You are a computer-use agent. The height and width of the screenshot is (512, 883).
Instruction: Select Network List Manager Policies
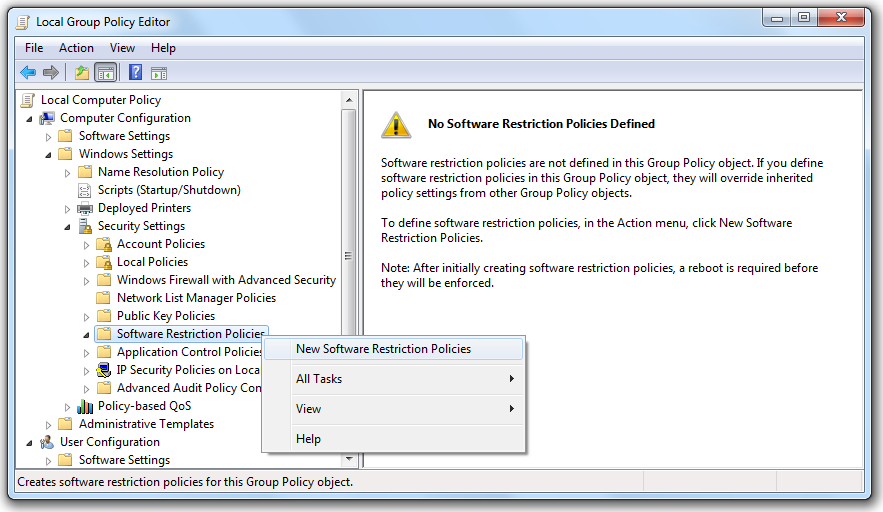point(197,298)
